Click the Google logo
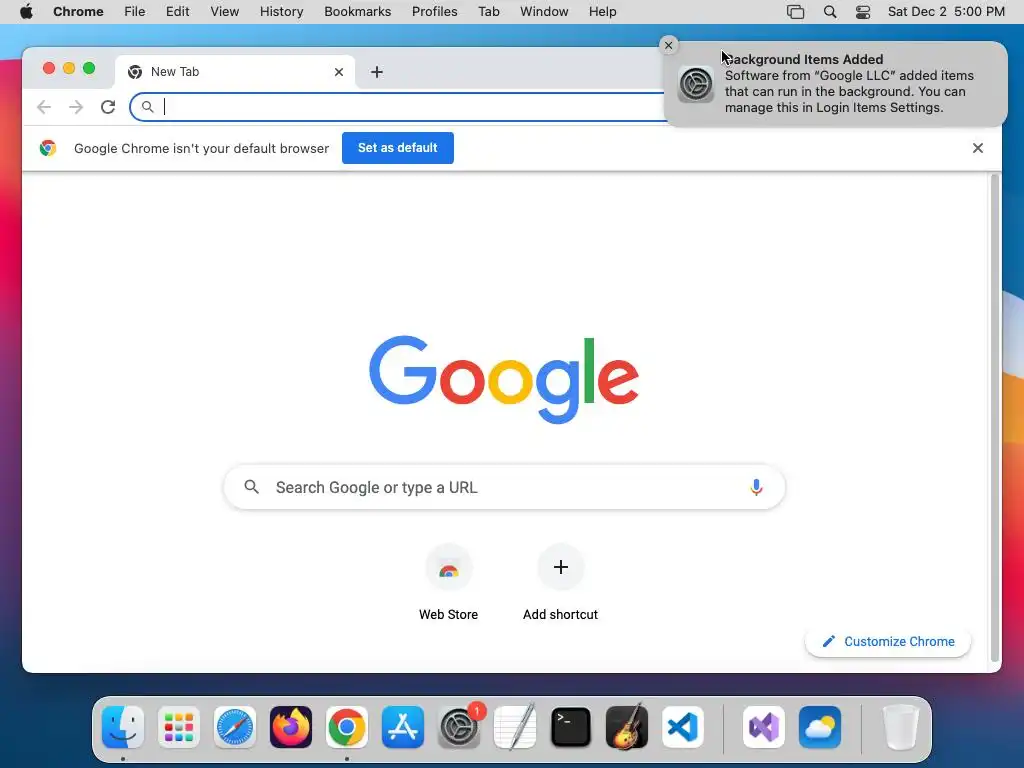 pyautogui.click(x=504, y=379)
